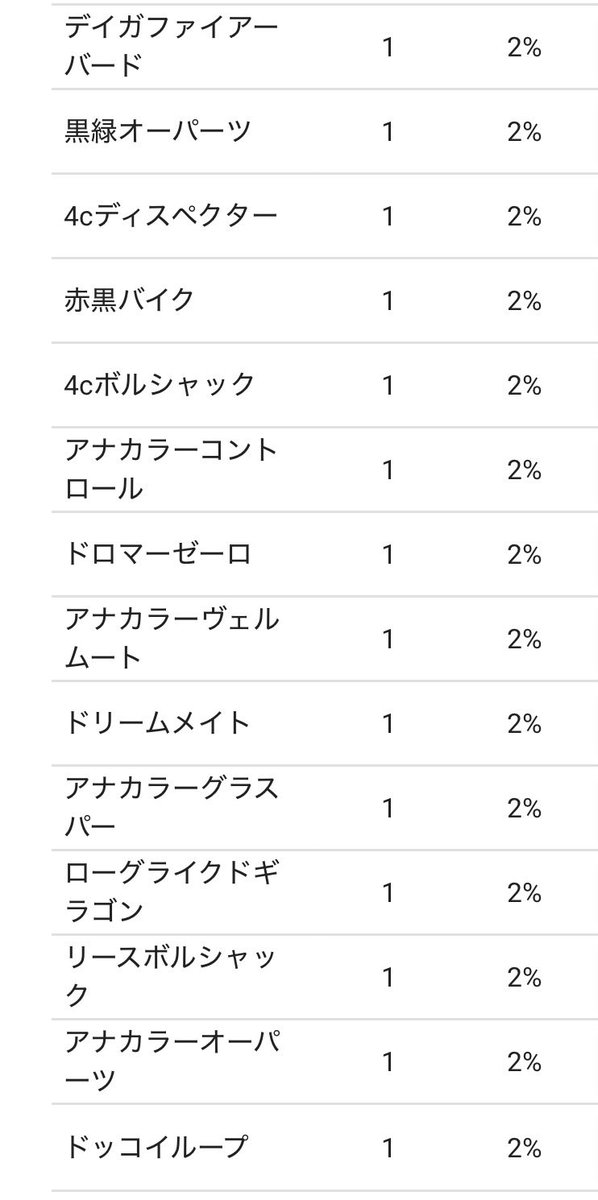
Task: Click the リースボルシャック entry
Action: click(171, 976)
